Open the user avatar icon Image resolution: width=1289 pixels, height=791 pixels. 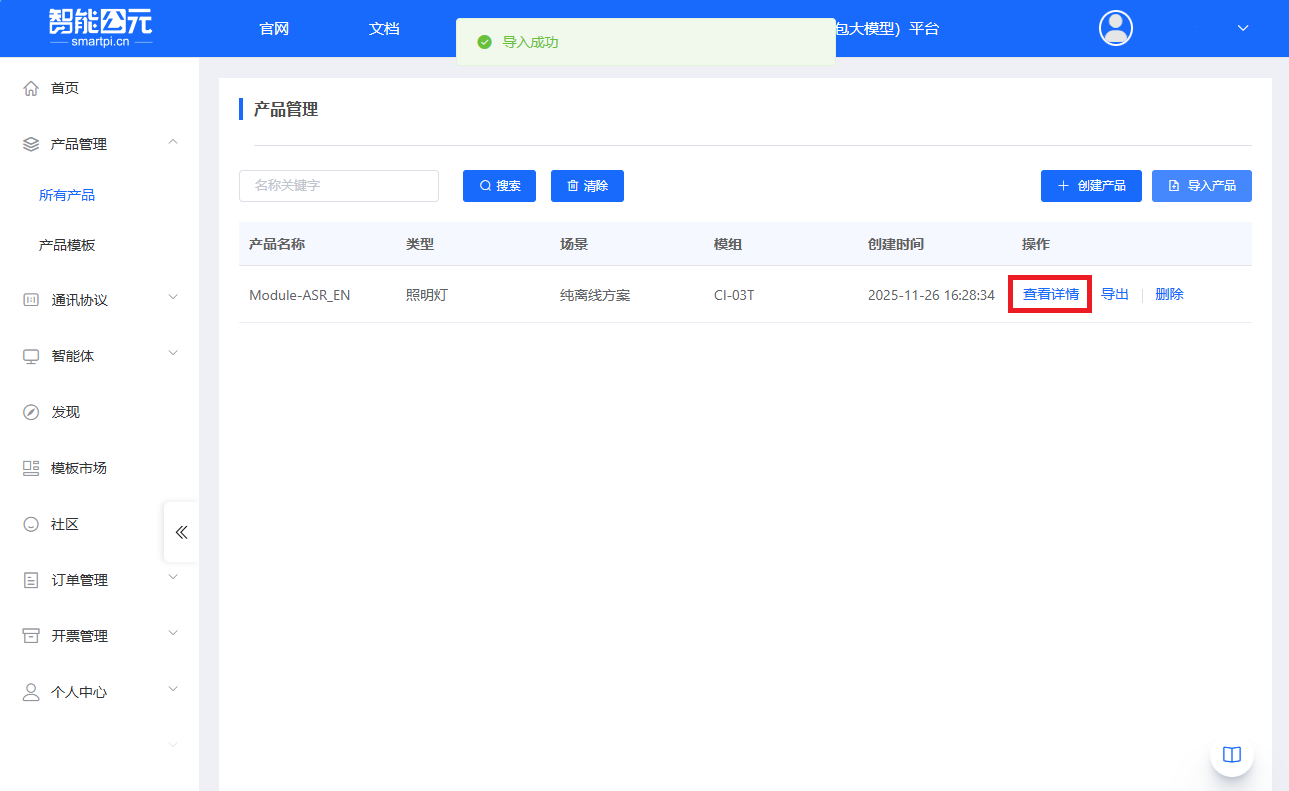click(x=1115, y=28)
